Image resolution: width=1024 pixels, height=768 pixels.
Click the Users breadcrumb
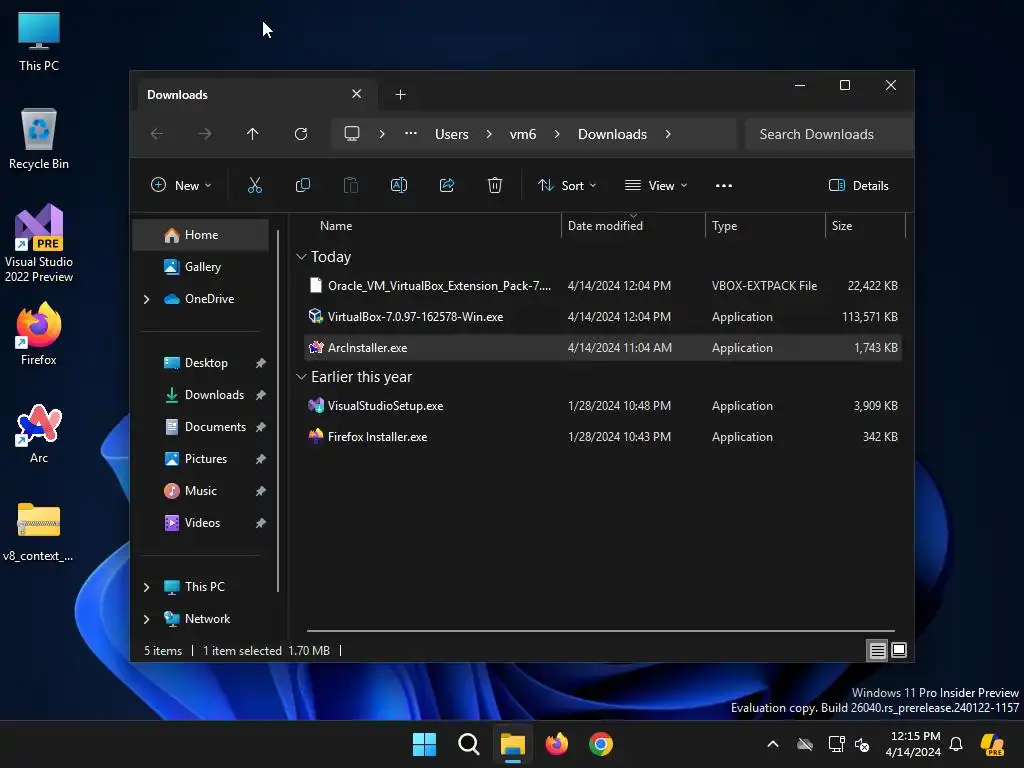click(451, 134)
